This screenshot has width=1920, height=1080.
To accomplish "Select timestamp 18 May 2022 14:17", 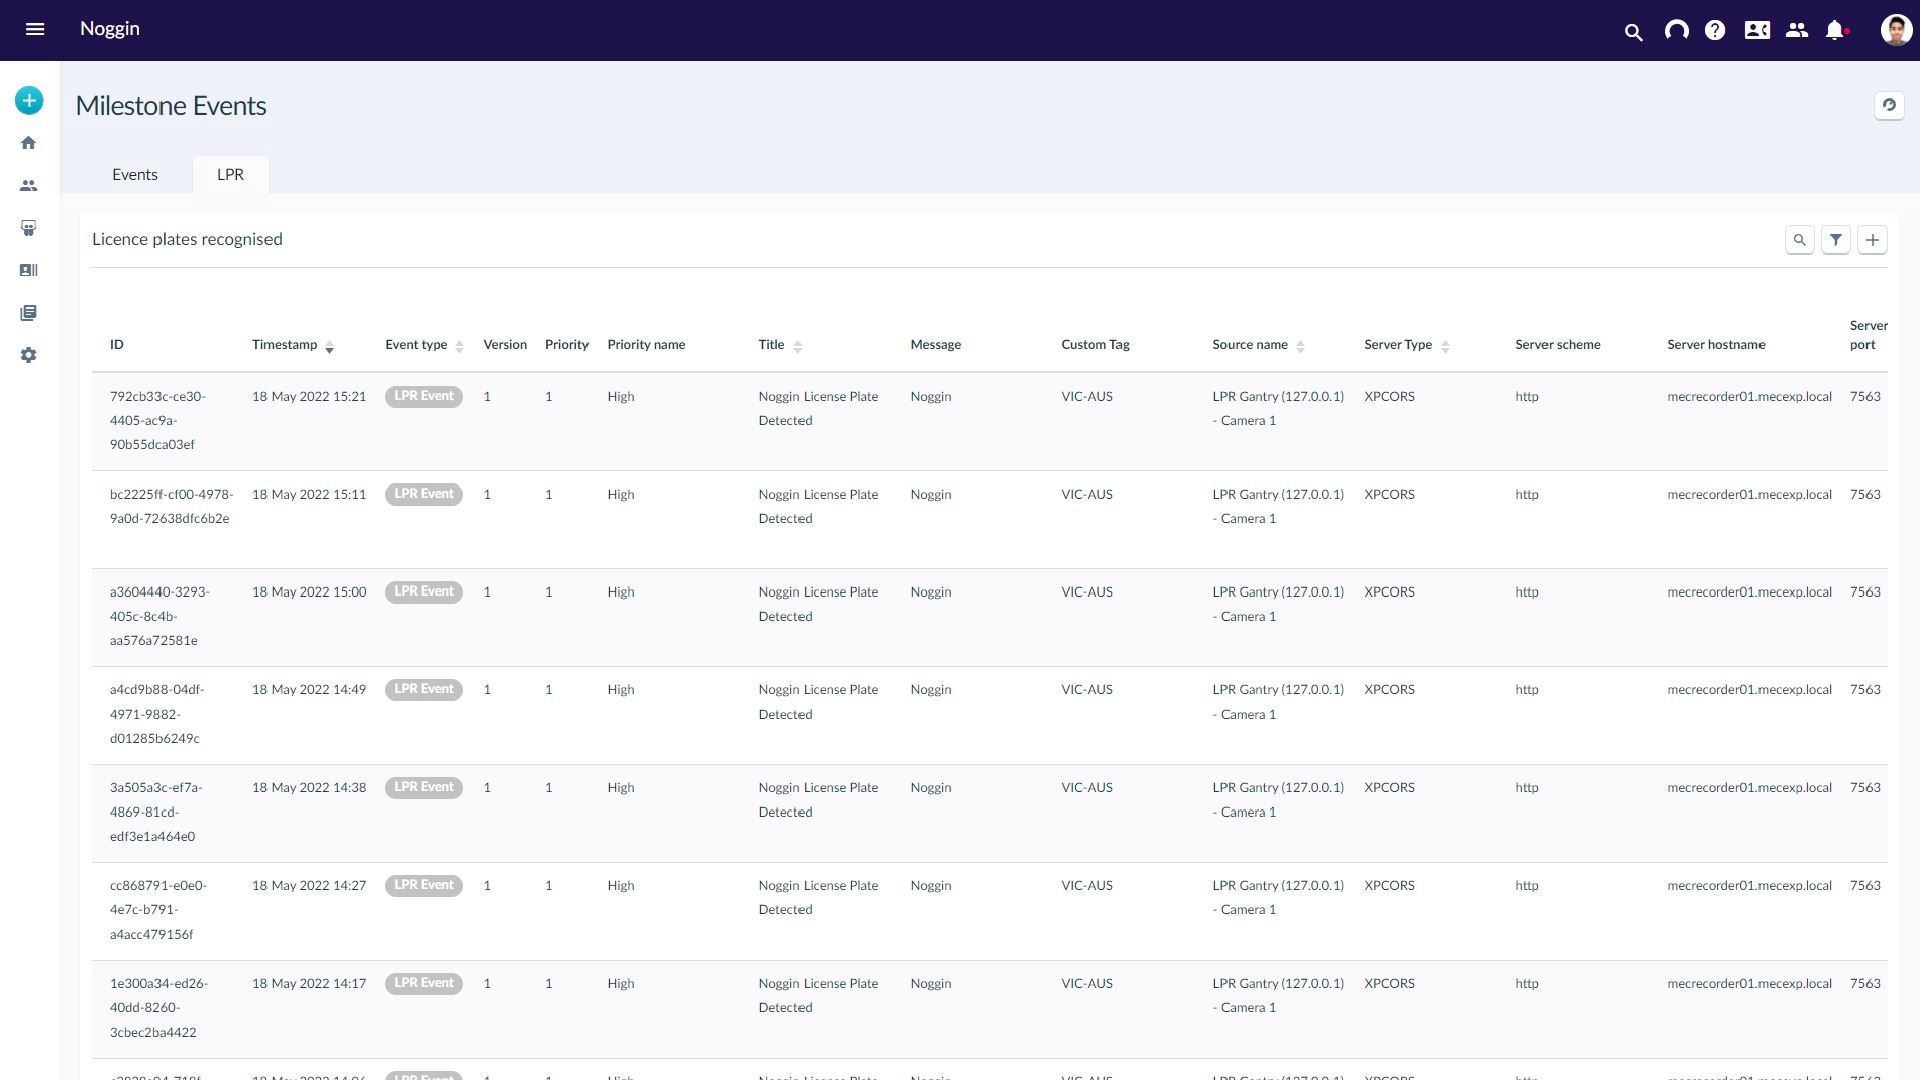I will point(309,984).
